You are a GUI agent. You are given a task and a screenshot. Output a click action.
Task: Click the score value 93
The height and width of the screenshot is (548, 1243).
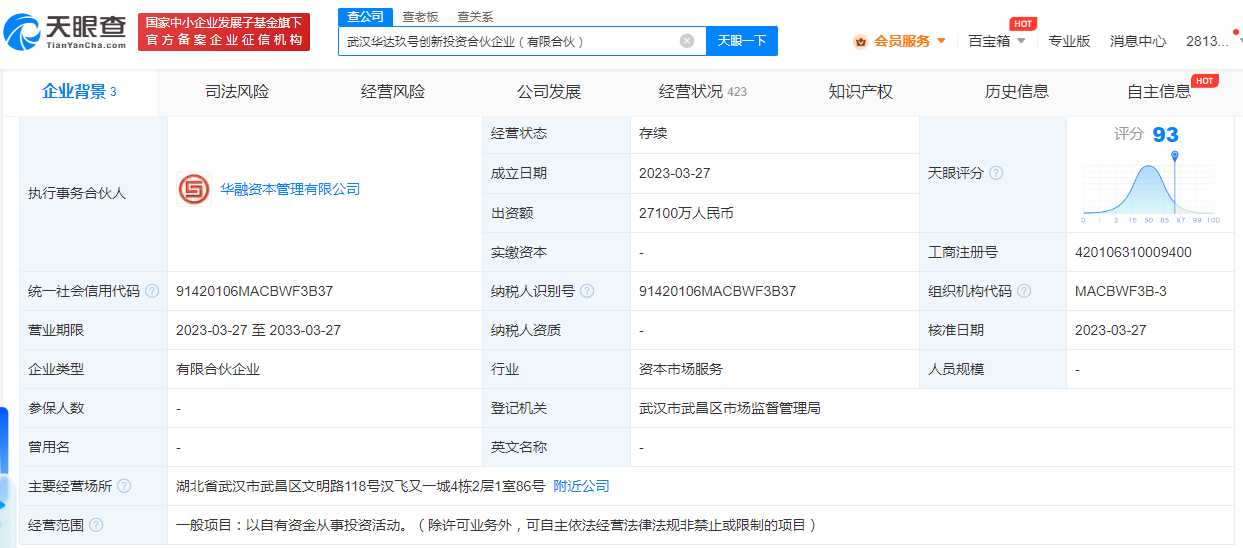click(1165, 135)
